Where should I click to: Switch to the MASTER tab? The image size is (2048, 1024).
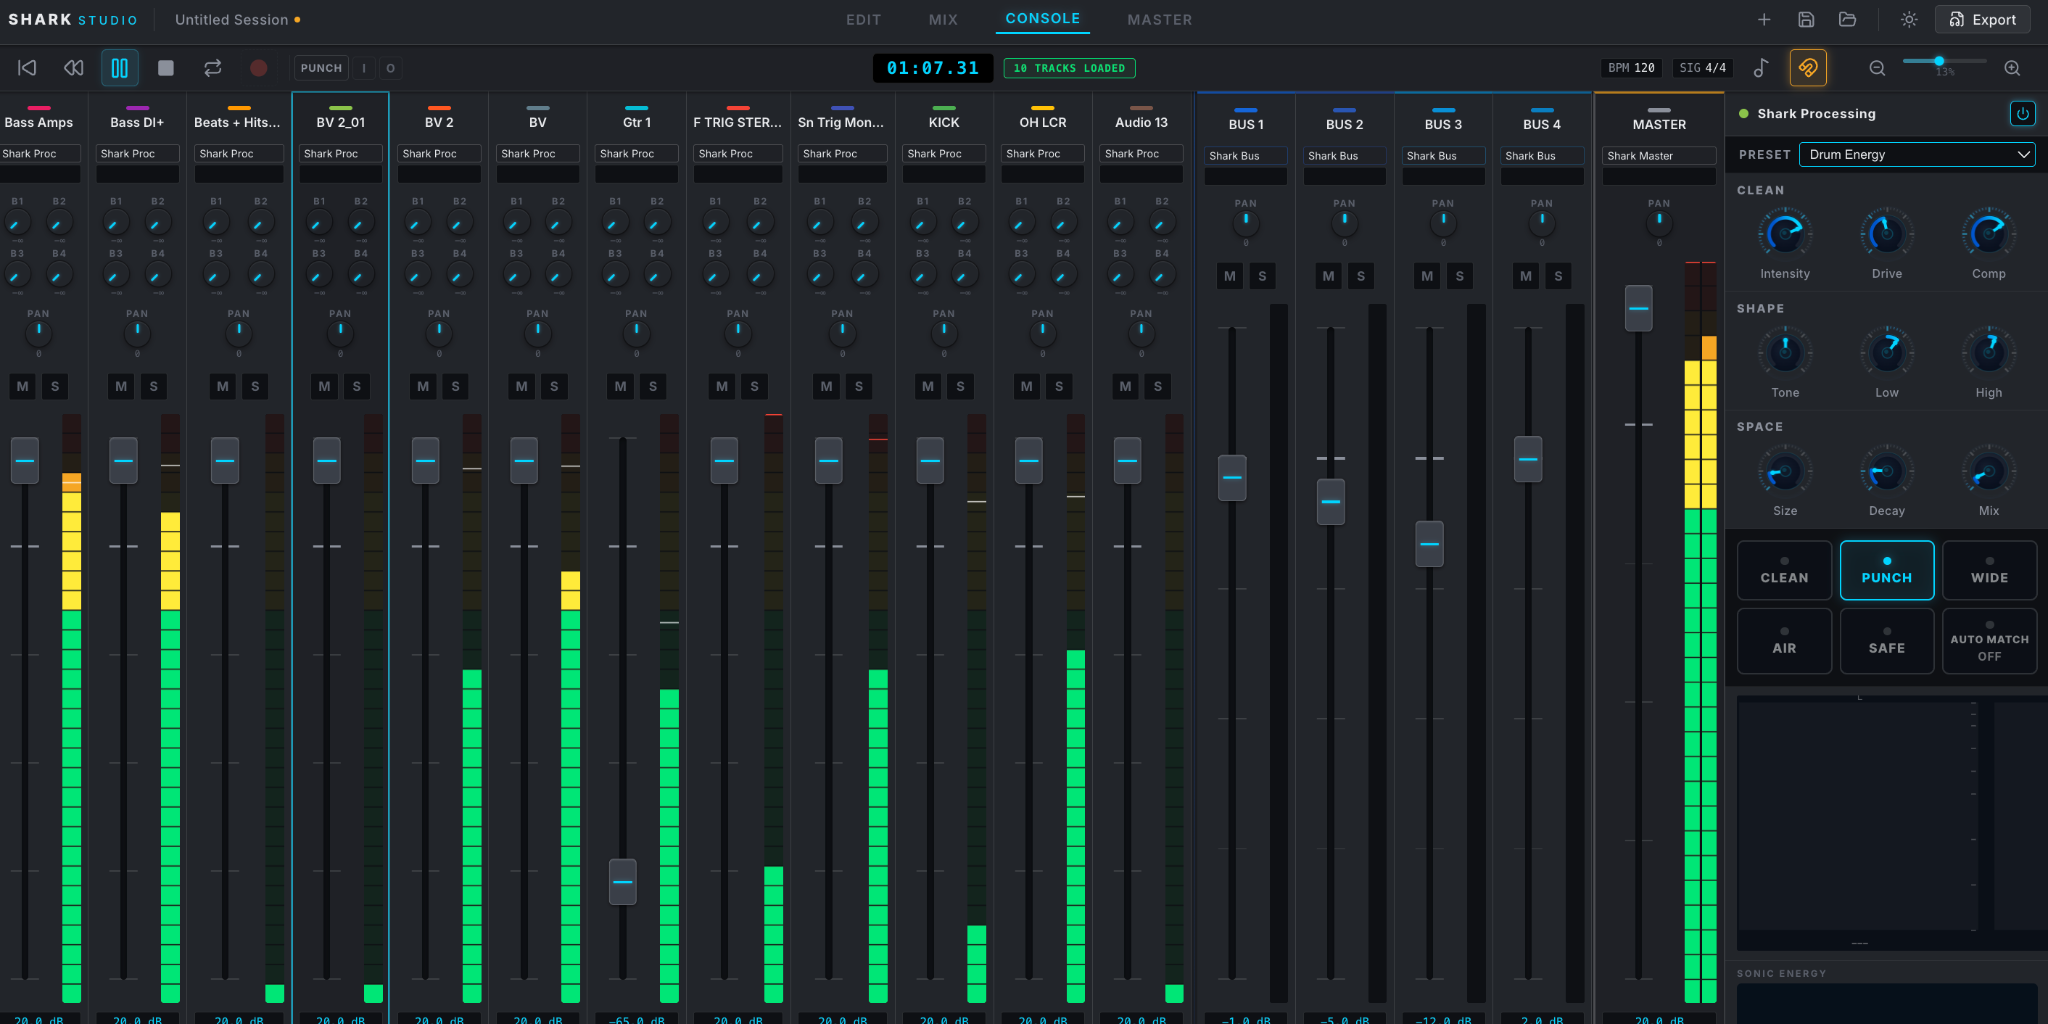pos(1159,20)
